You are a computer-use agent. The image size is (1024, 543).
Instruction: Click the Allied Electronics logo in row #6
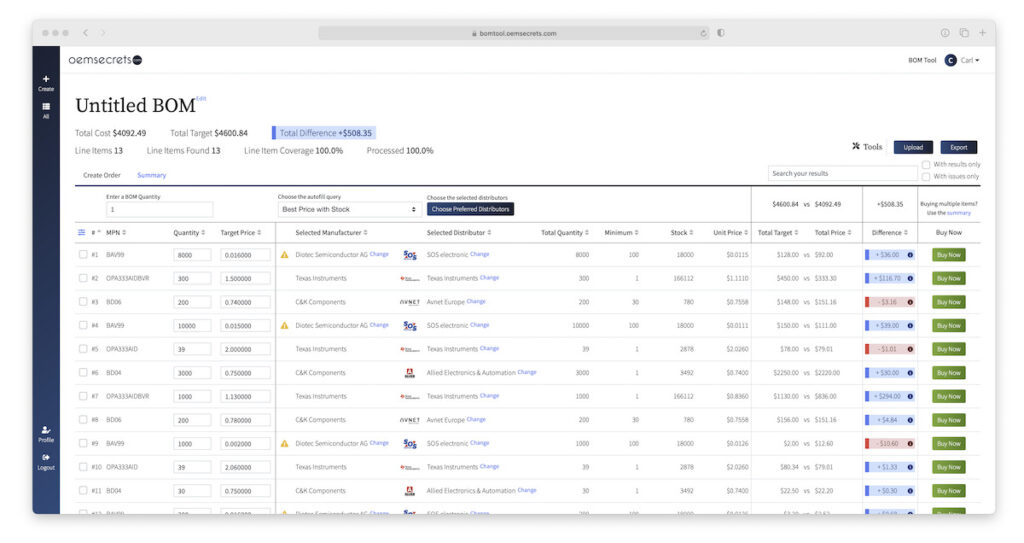click(409, 373)
